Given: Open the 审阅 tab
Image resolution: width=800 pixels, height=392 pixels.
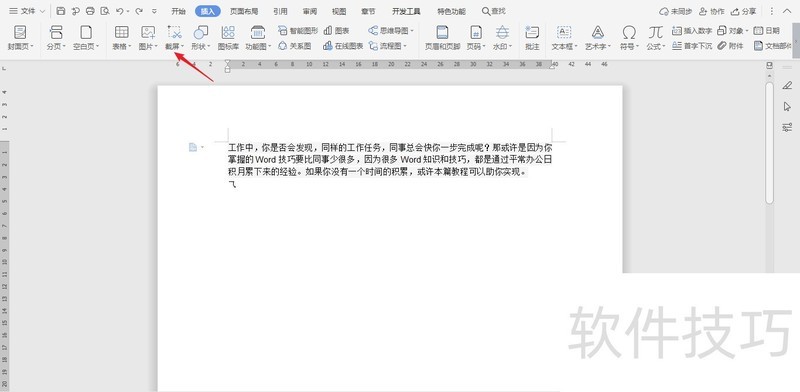Looking at the screenshot, I should (310, 11).
